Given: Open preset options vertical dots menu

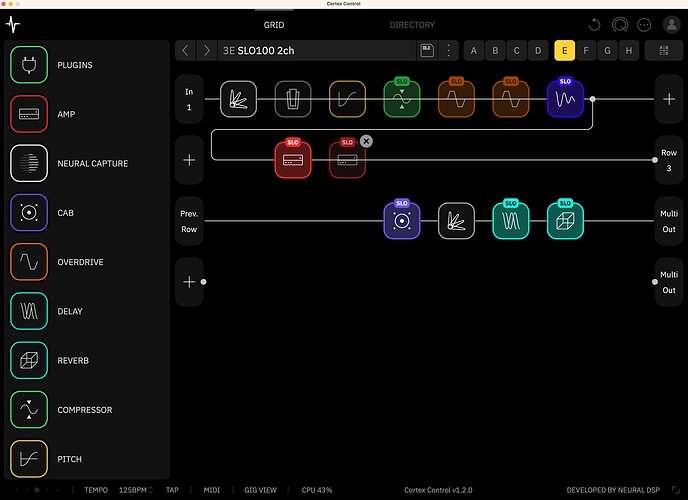Looking at the screenshot, I should (x=448, y=50).
